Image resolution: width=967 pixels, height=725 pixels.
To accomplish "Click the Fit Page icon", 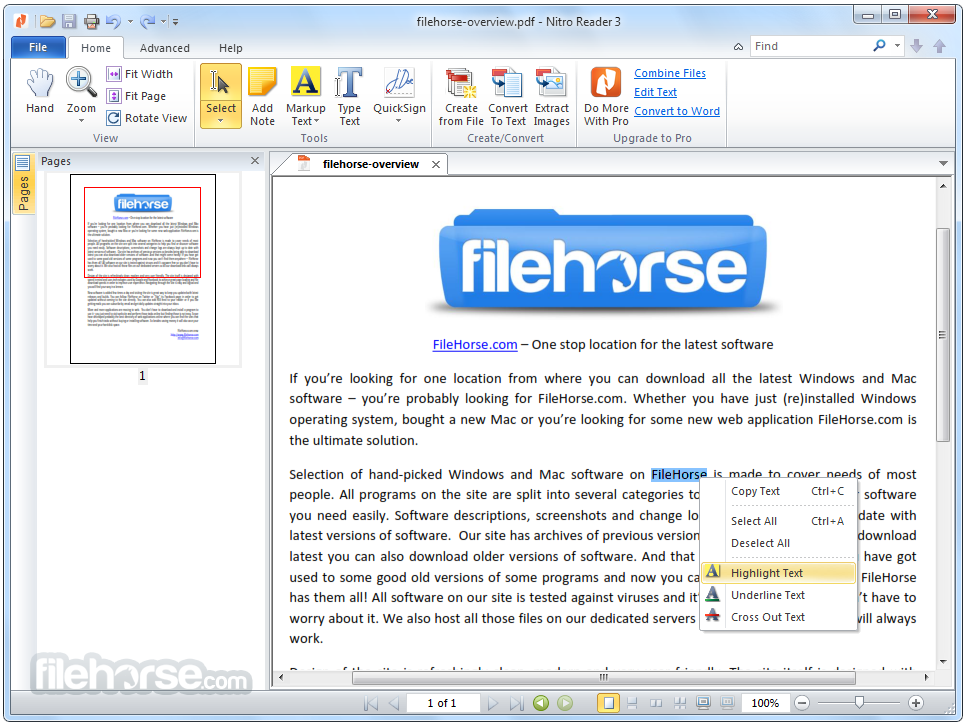I will tap(113, 96).
